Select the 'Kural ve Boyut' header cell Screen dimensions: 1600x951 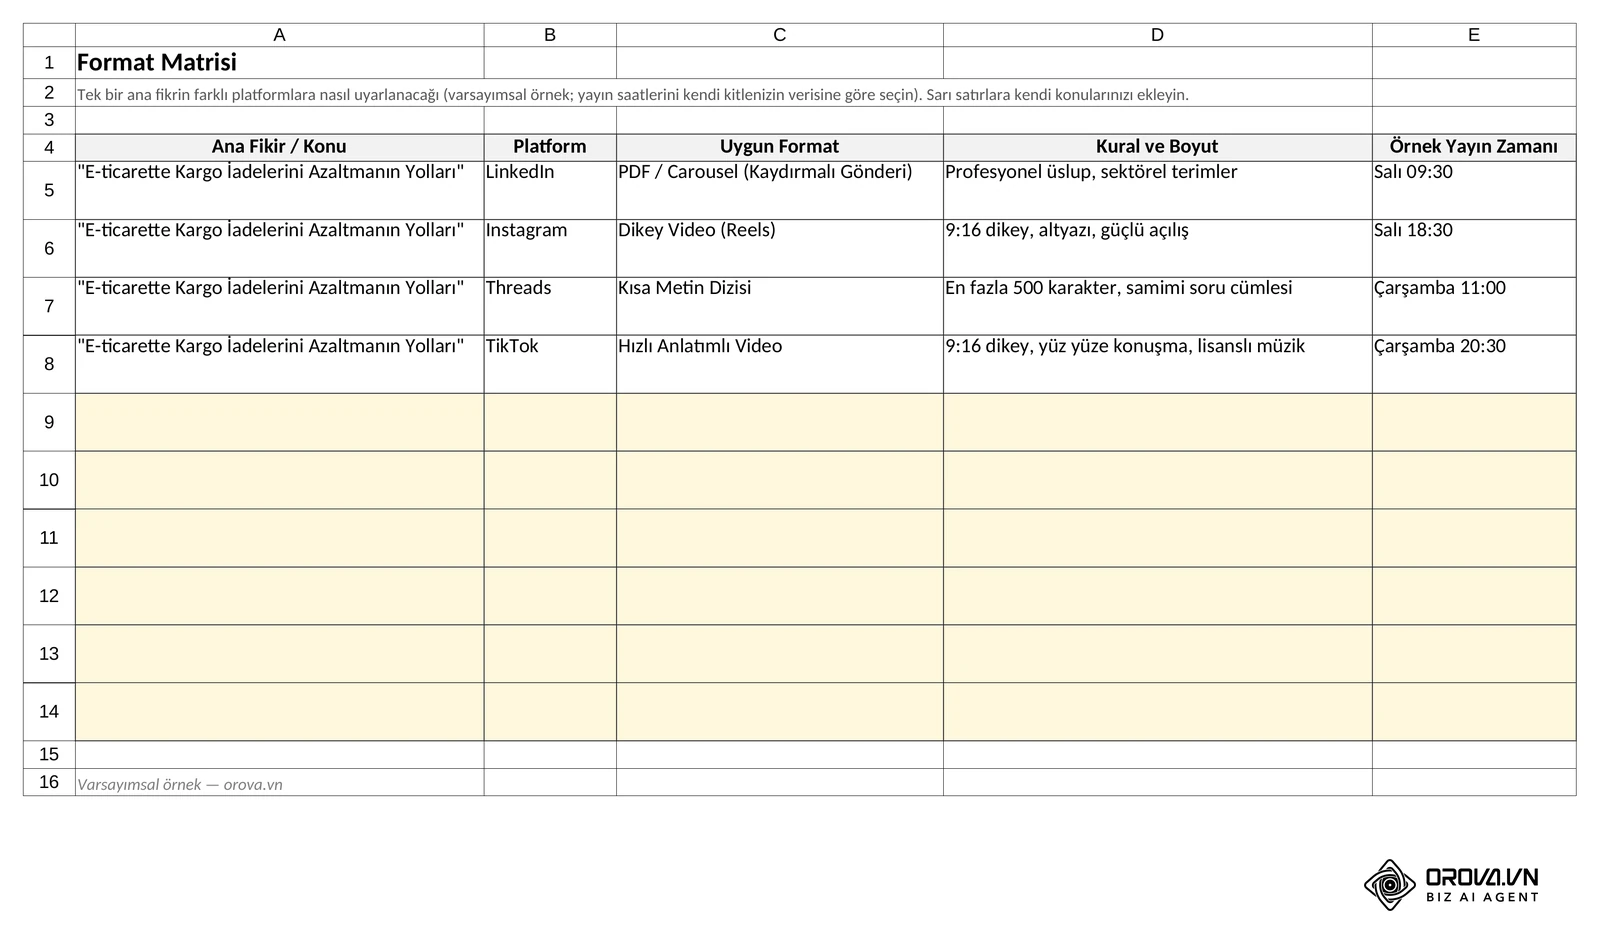tap(1157, 147)
